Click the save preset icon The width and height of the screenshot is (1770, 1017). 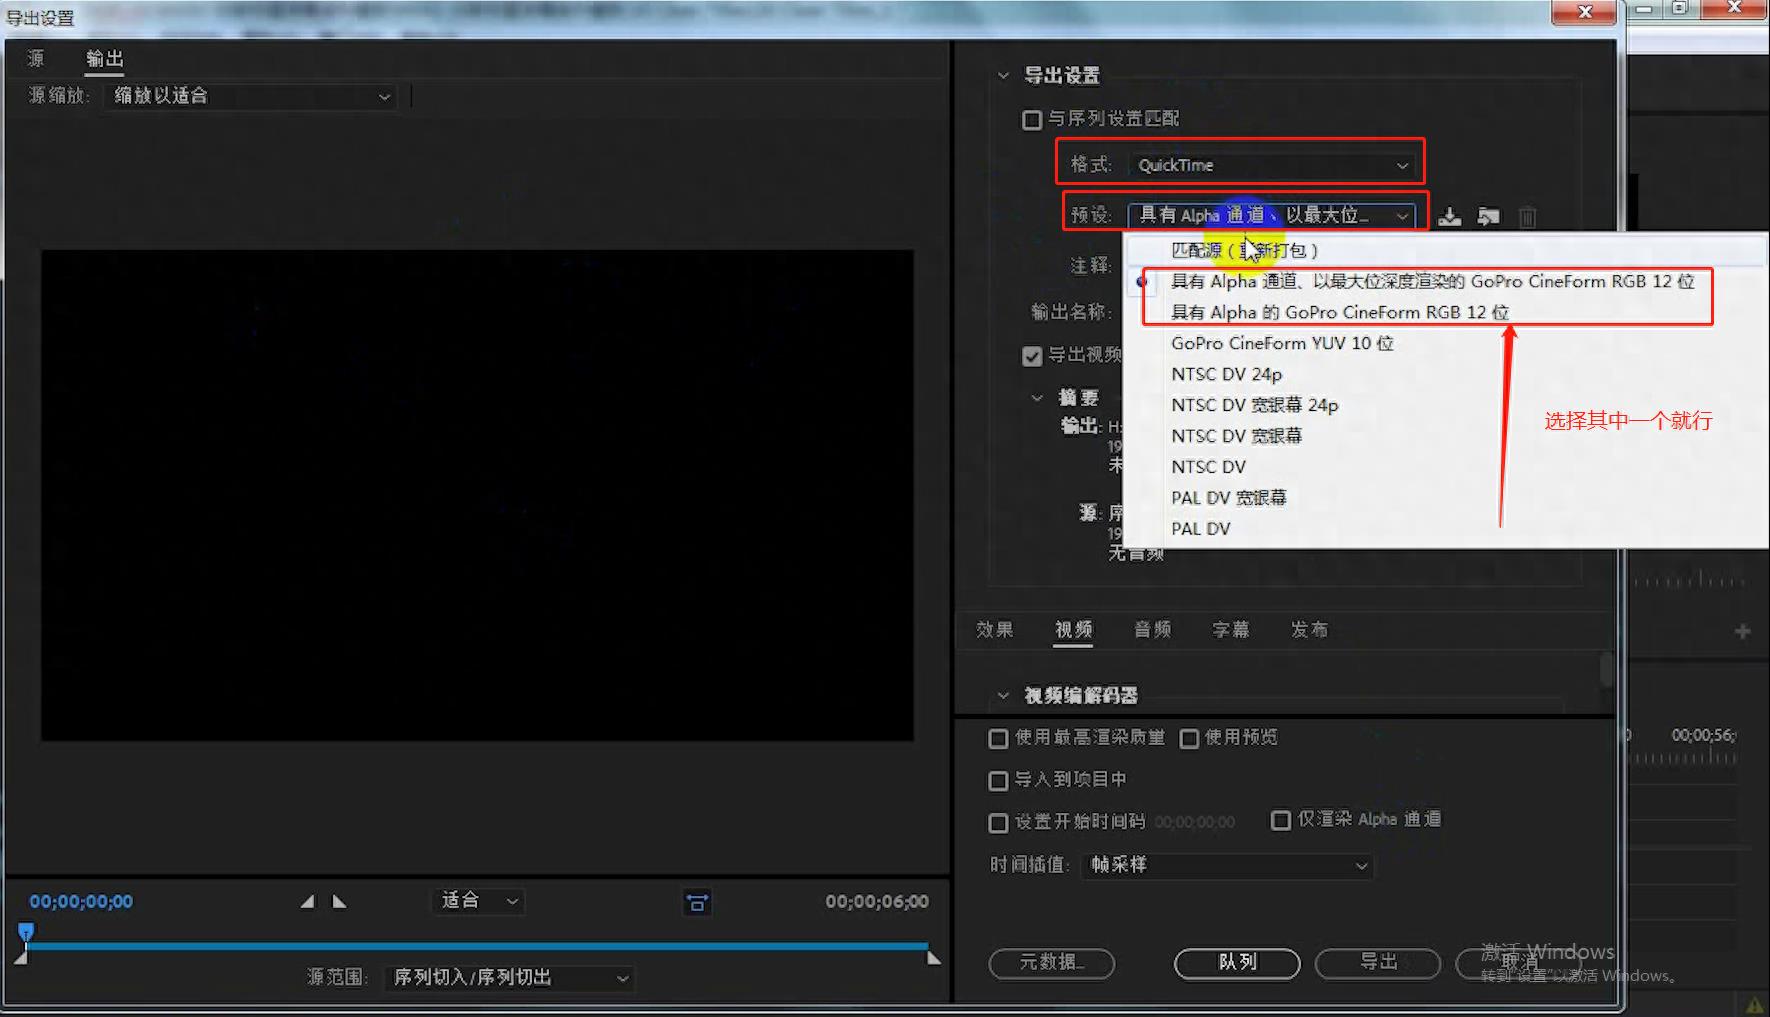point(1449,217)
